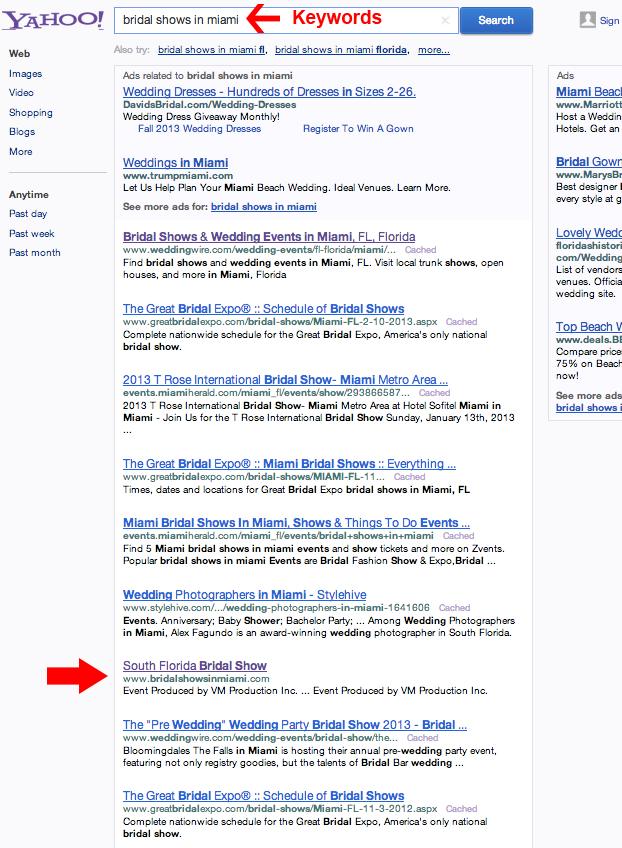Click the Yahoo! logo

(52, 20)
